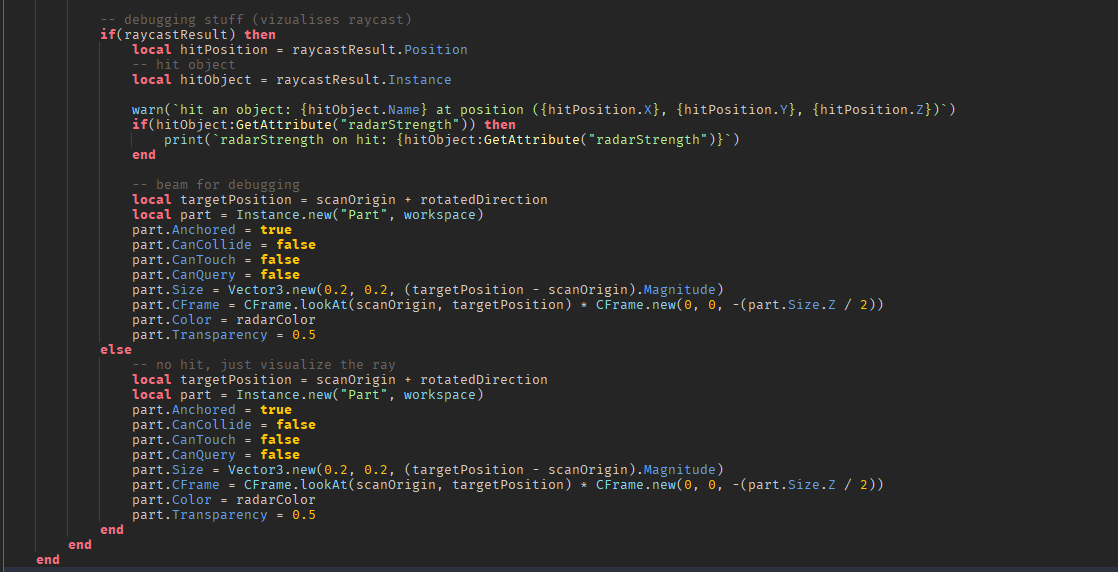
Task: Click 'GetAttribute' in the if(hitObject...) line
Action: 284,124
